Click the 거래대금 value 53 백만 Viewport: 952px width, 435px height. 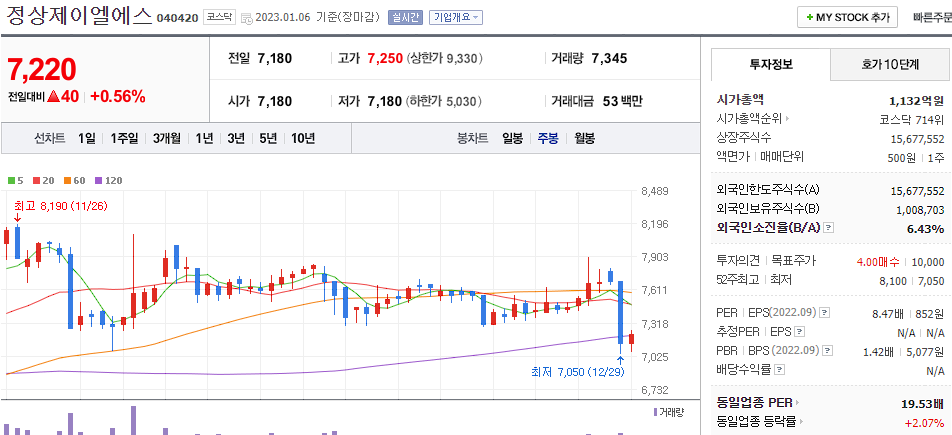tap(623, 101)
